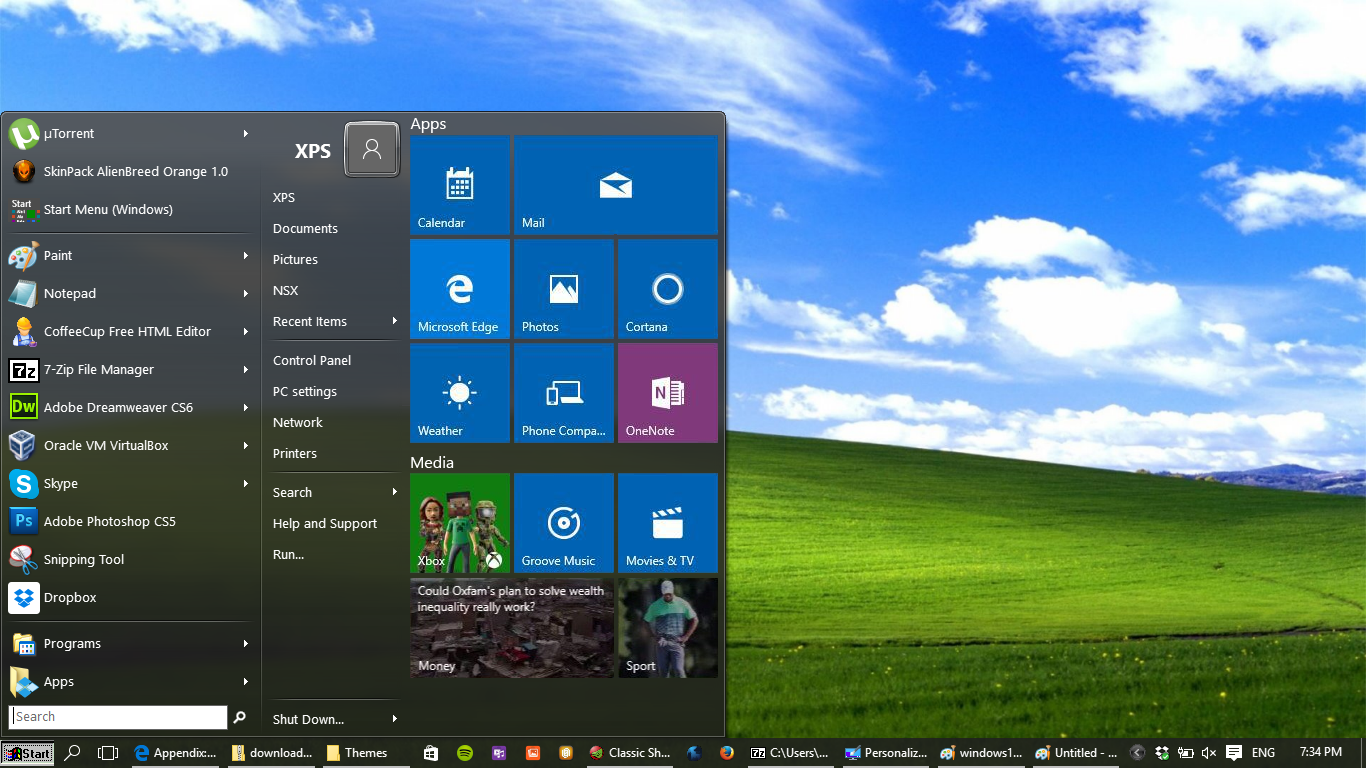Image resolution: width=1366 pixels, height=769 pixels.
Task: Open Control Panel from the Start menu
Action: [x=310, y=360]
